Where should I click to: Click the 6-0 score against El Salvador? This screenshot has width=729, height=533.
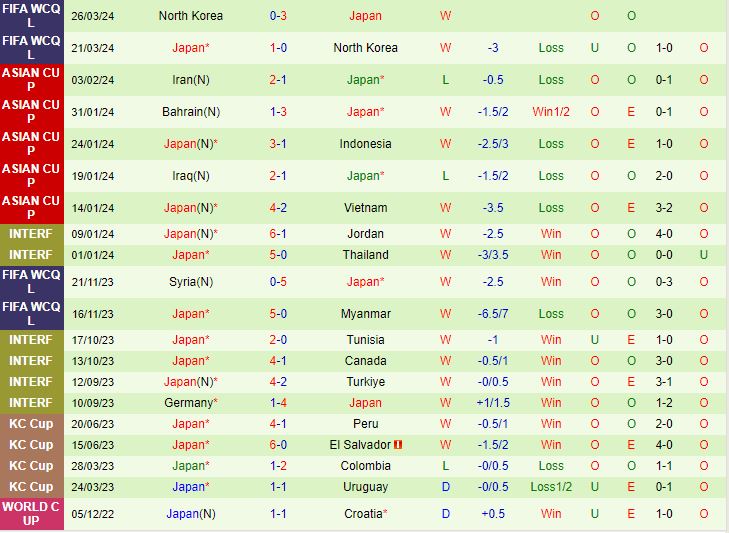click(x=278, y=445)
